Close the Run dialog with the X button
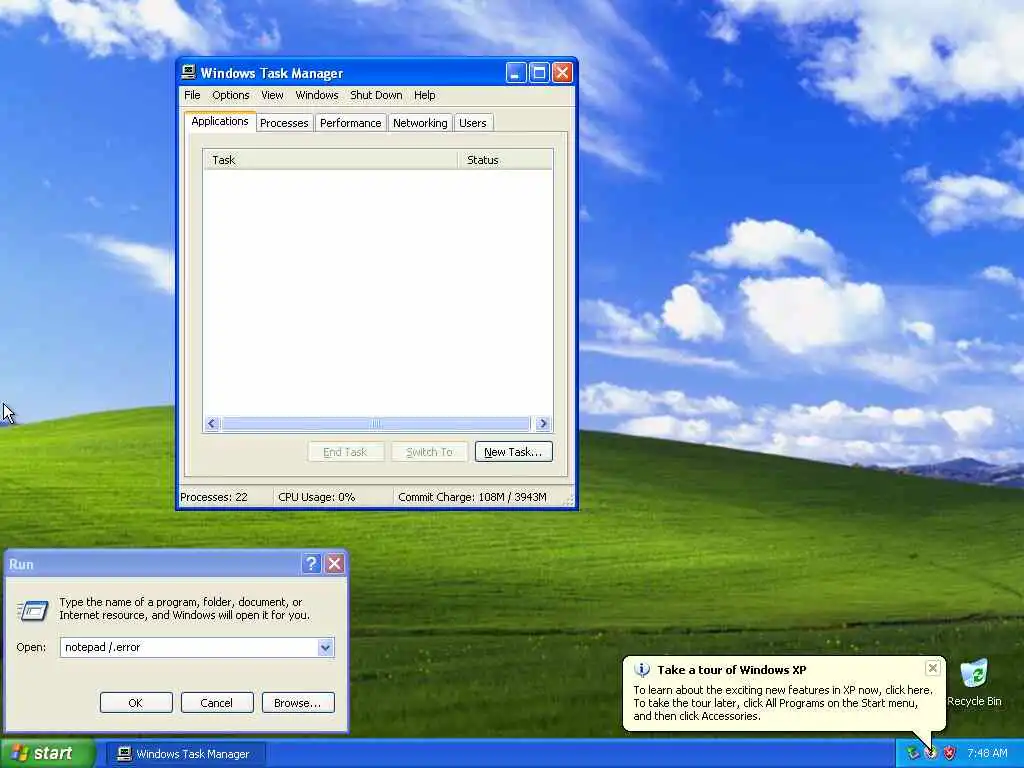Image resolution: width=1024 pixels, height=768 pixels. tap(335, 564)
